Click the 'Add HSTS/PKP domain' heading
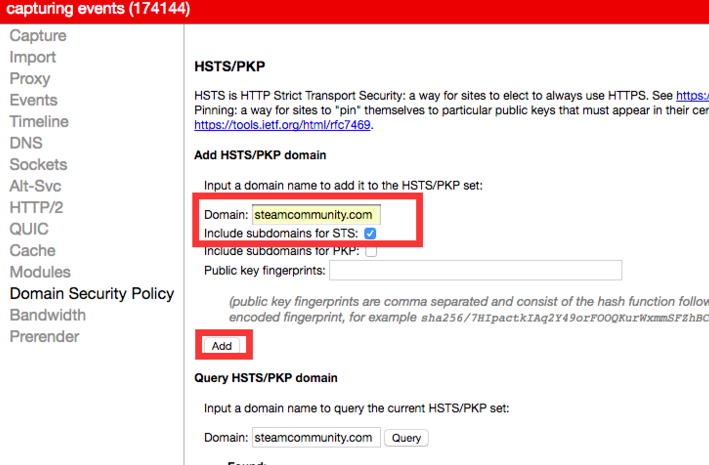 point(260,155)
